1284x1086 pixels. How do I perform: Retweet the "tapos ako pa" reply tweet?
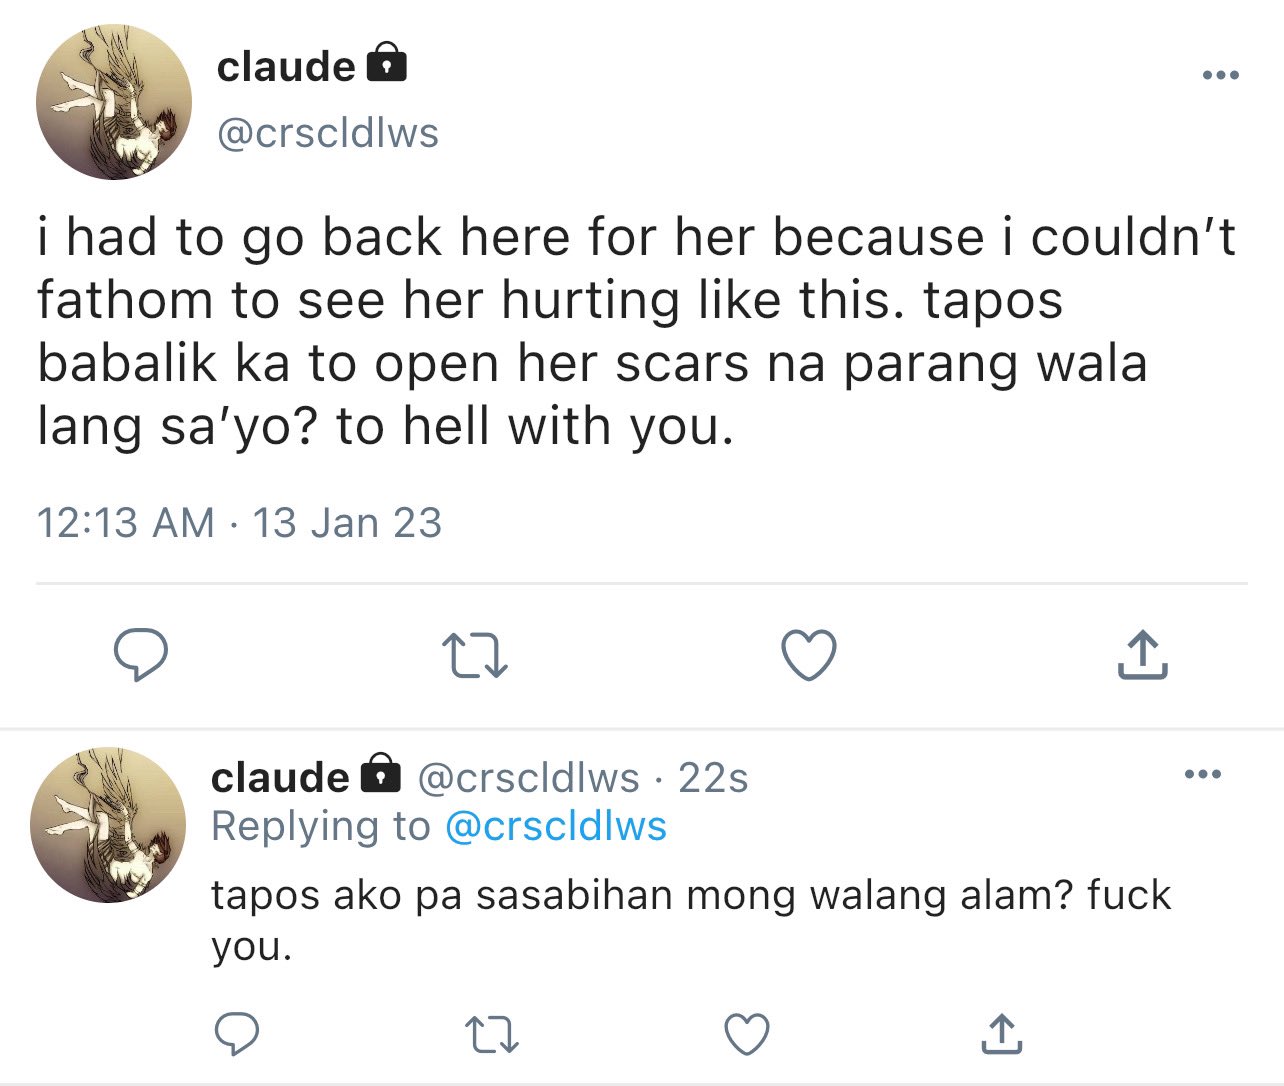493,1036
